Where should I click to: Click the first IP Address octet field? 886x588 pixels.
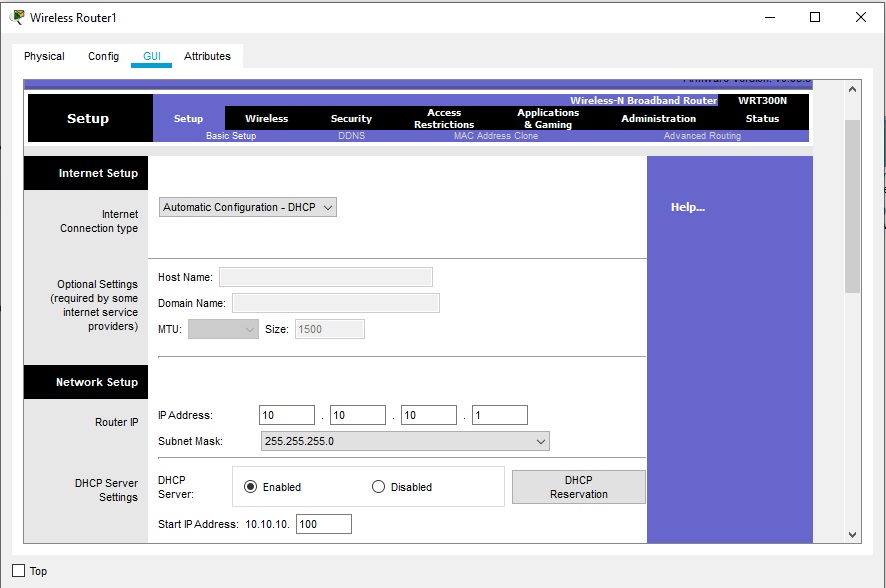tap(287, 415)
